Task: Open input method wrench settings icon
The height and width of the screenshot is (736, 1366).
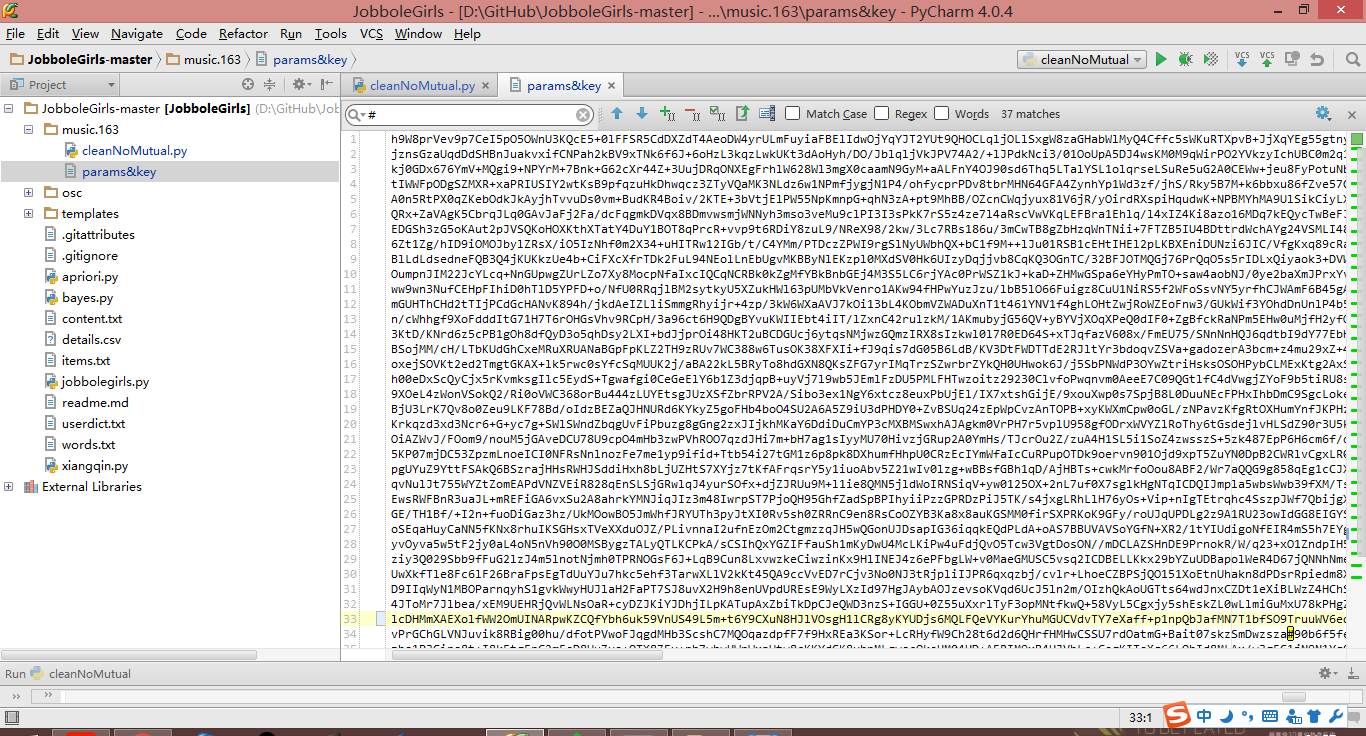Action: 1335,716
